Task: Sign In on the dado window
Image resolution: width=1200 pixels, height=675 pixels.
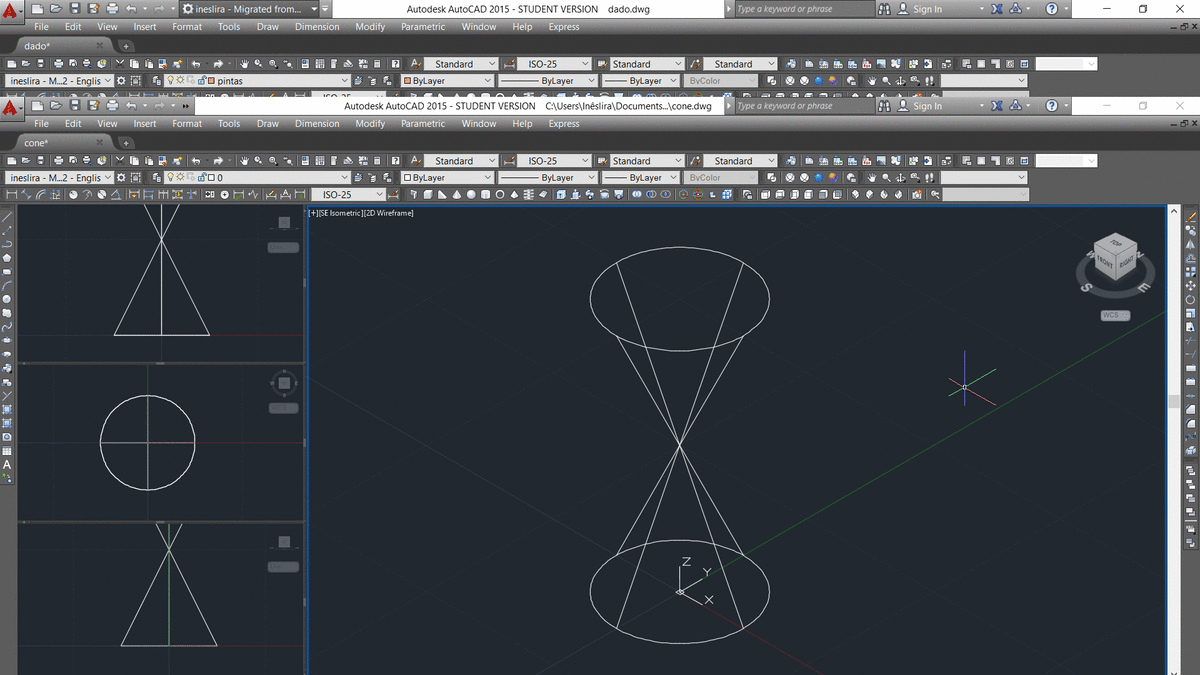Action: tap(927, 9)
